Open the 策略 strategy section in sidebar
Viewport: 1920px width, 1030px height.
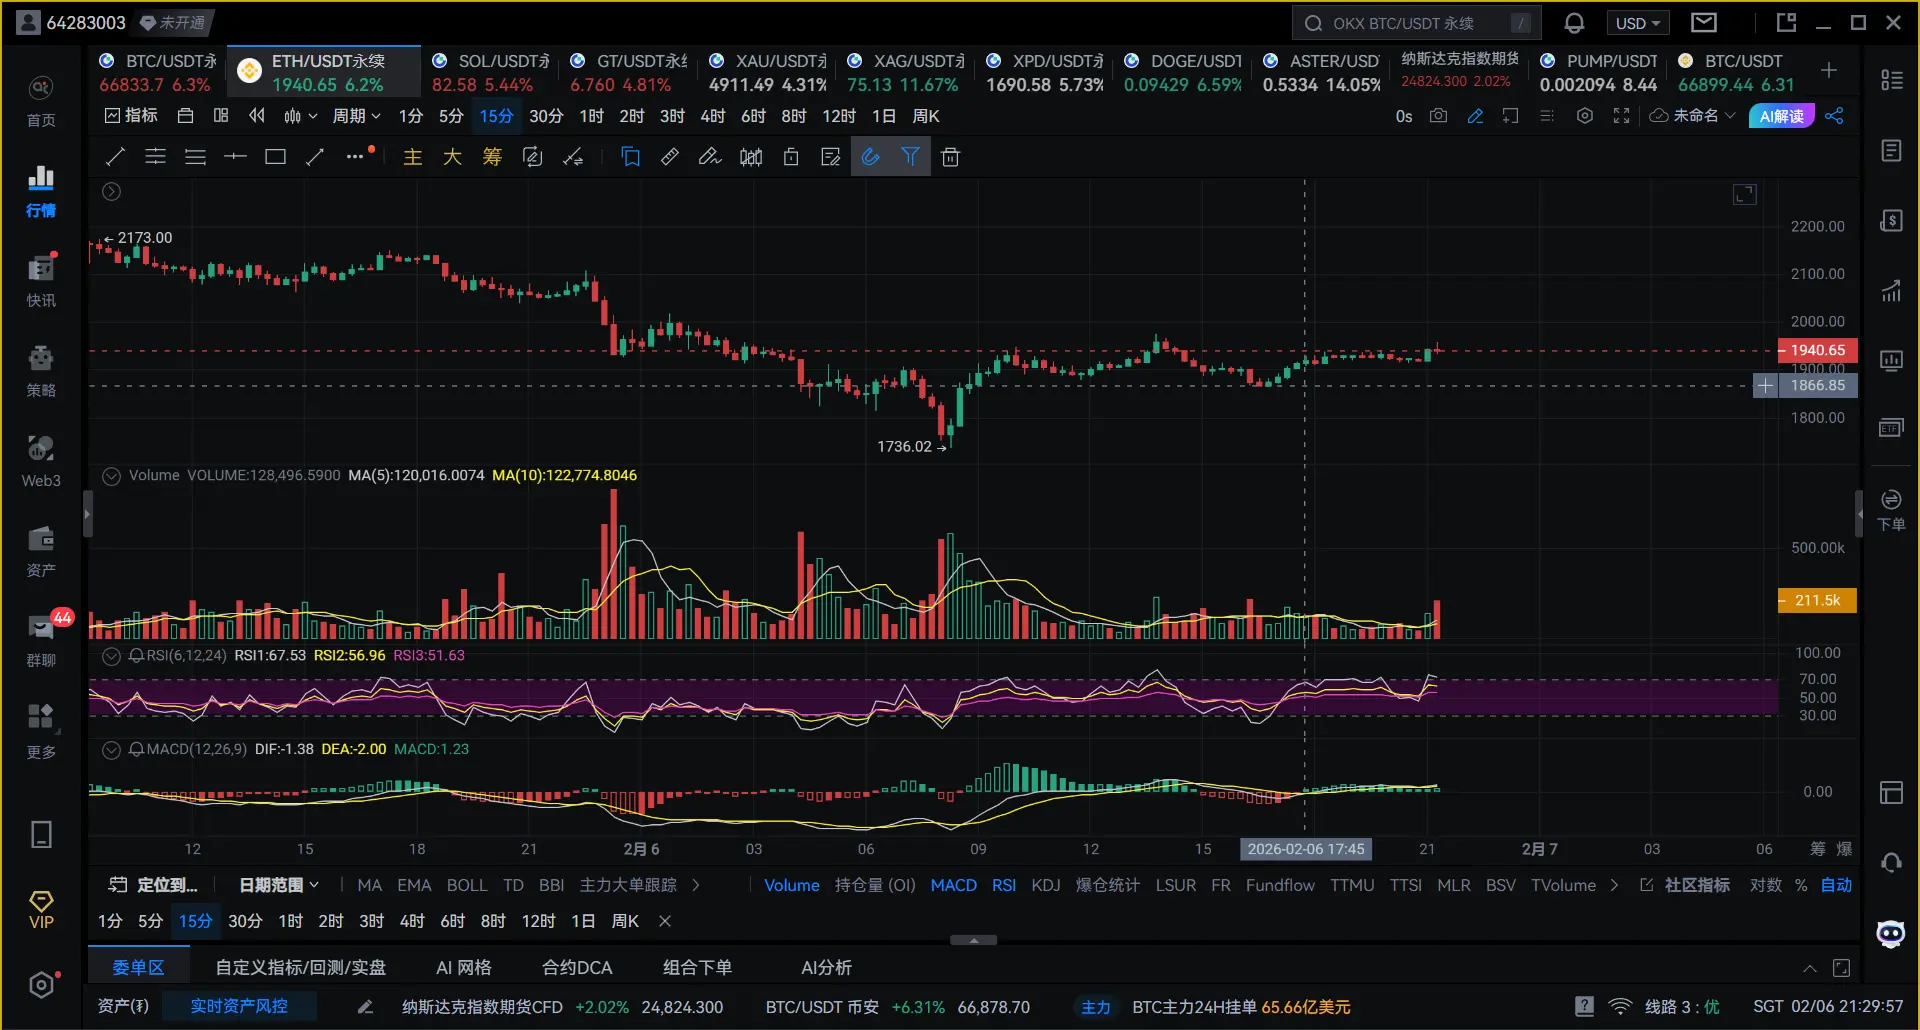point(41,371)
